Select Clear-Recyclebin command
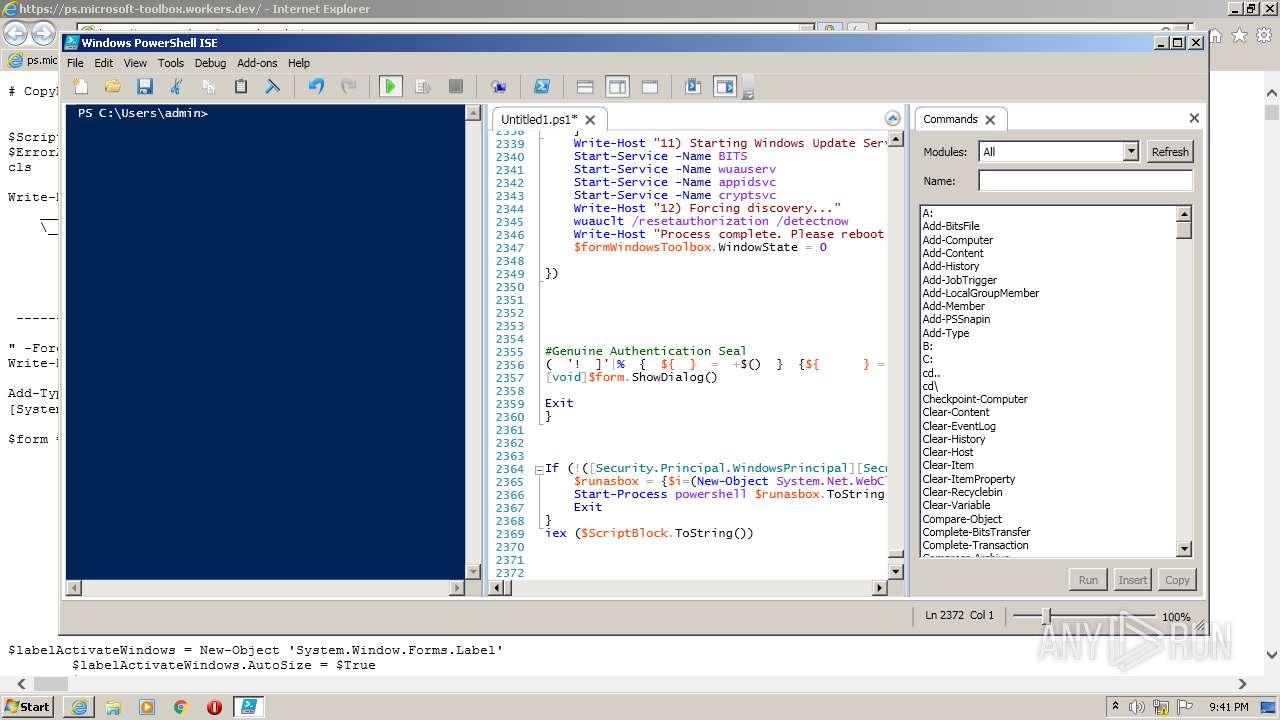This screenshot has width=1280, height=720. (x=962, y=492)
